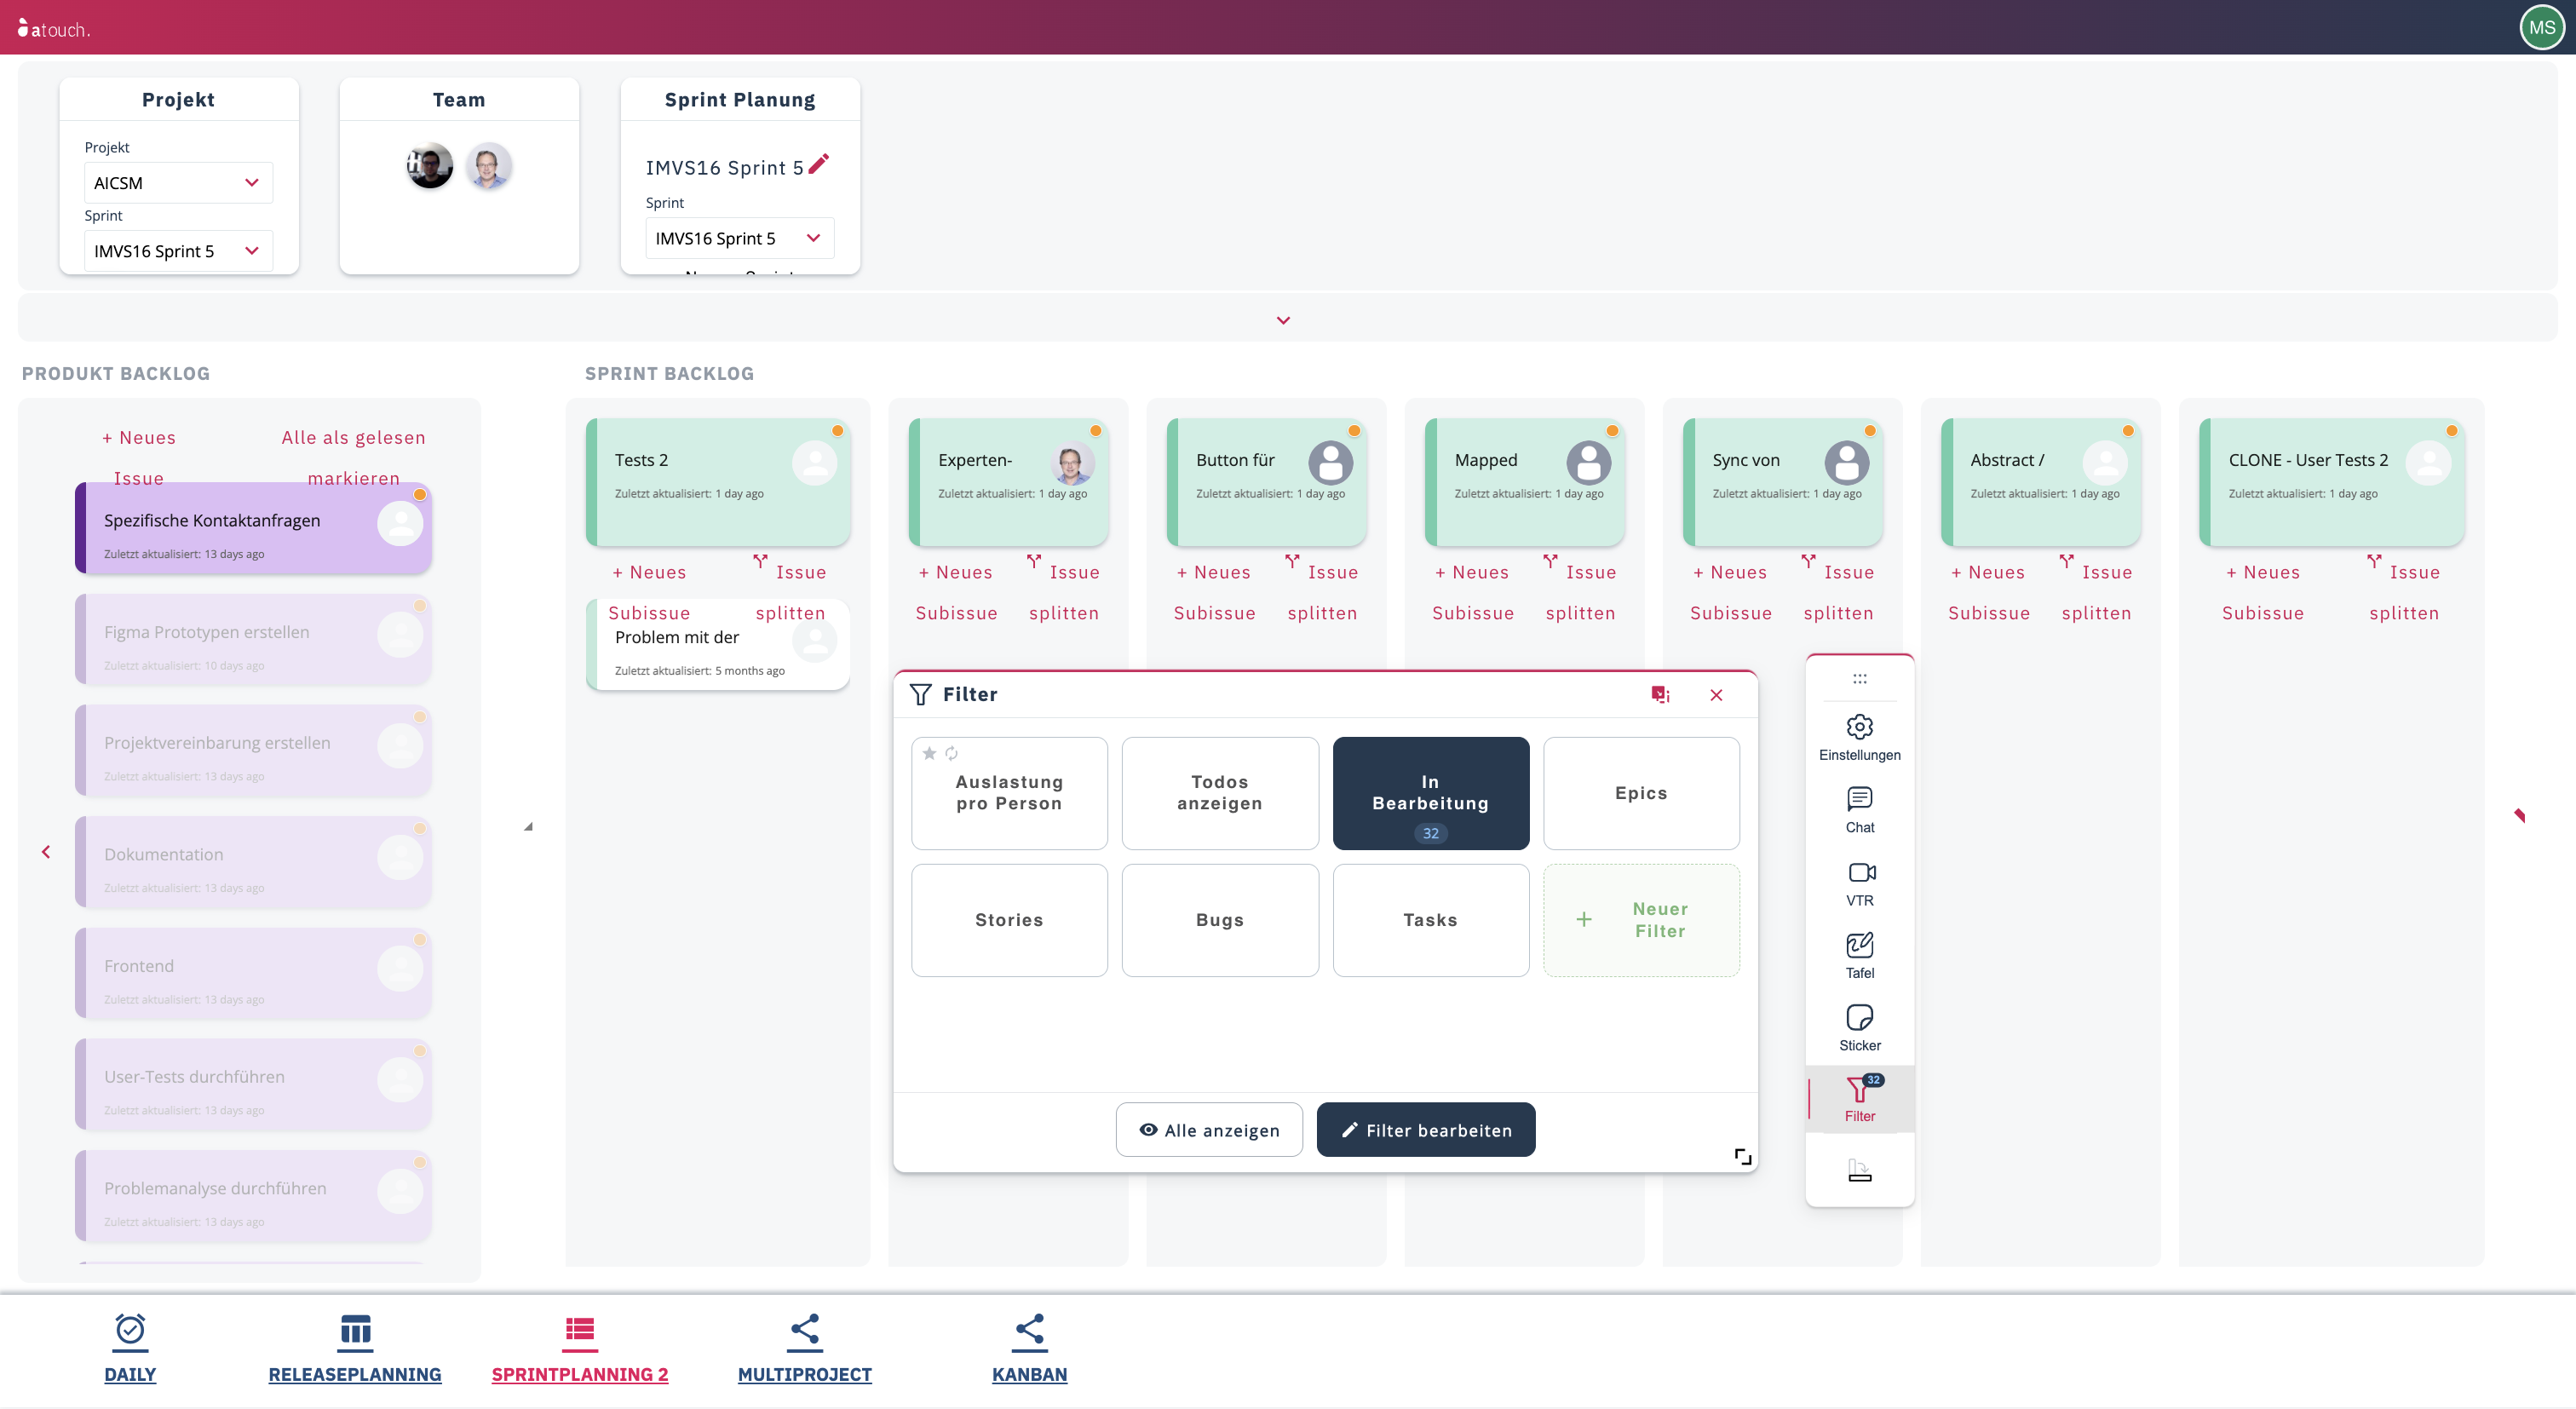Click the star icon on Auslastung pro Person

(x=929, y=753)
